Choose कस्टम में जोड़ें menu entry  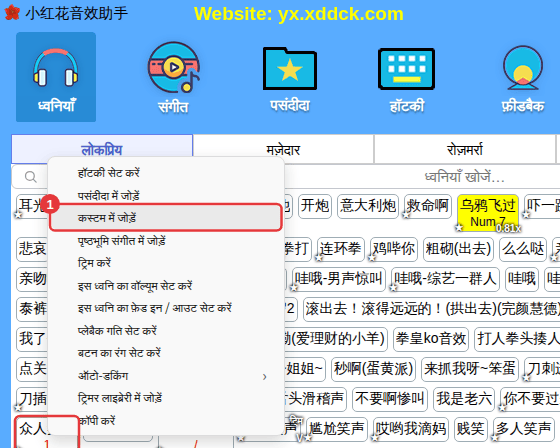(x=166, y=218)
